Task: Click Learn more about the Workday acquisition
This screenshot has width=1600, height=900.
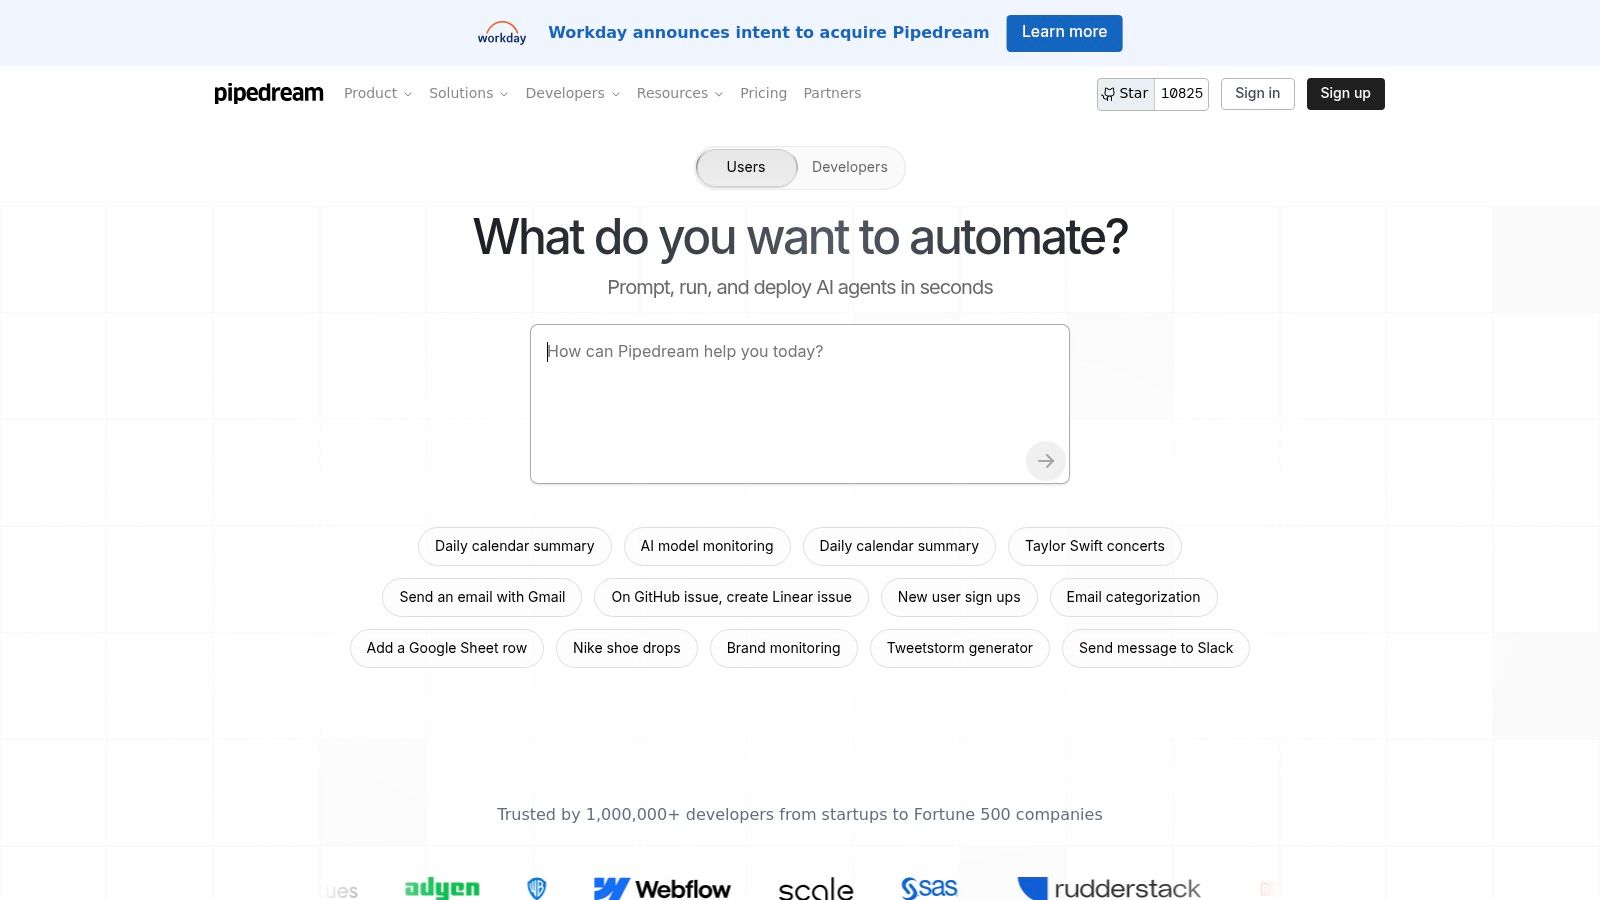Action: click(1064, 32)
